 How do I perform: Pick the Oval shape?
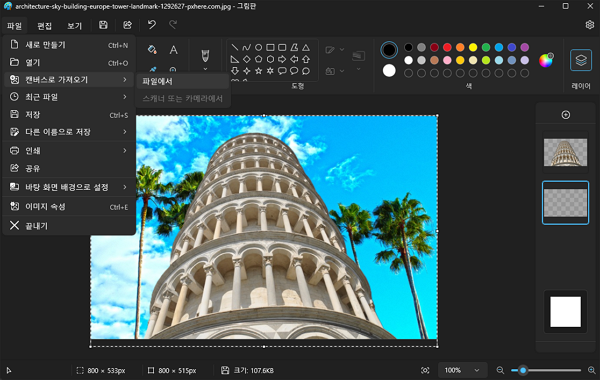click(x=258, y=47)
